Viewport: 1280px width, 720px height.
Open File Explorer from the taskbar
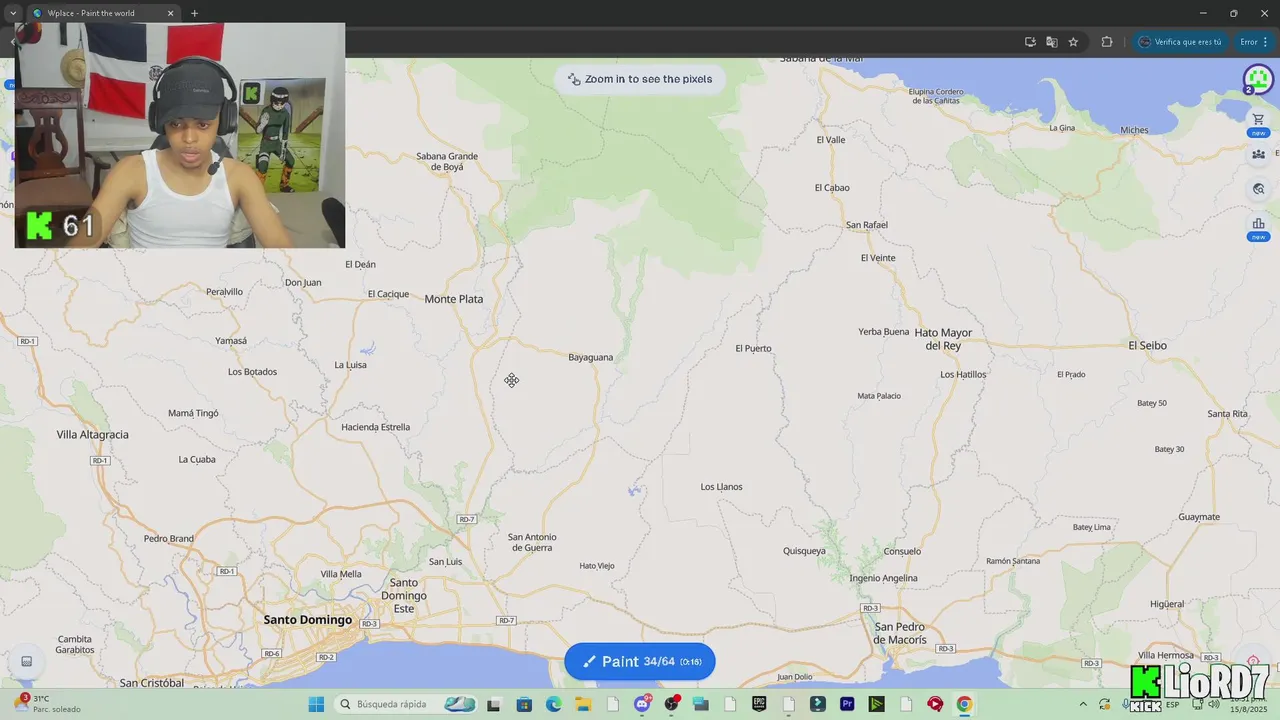coord(583,704)
